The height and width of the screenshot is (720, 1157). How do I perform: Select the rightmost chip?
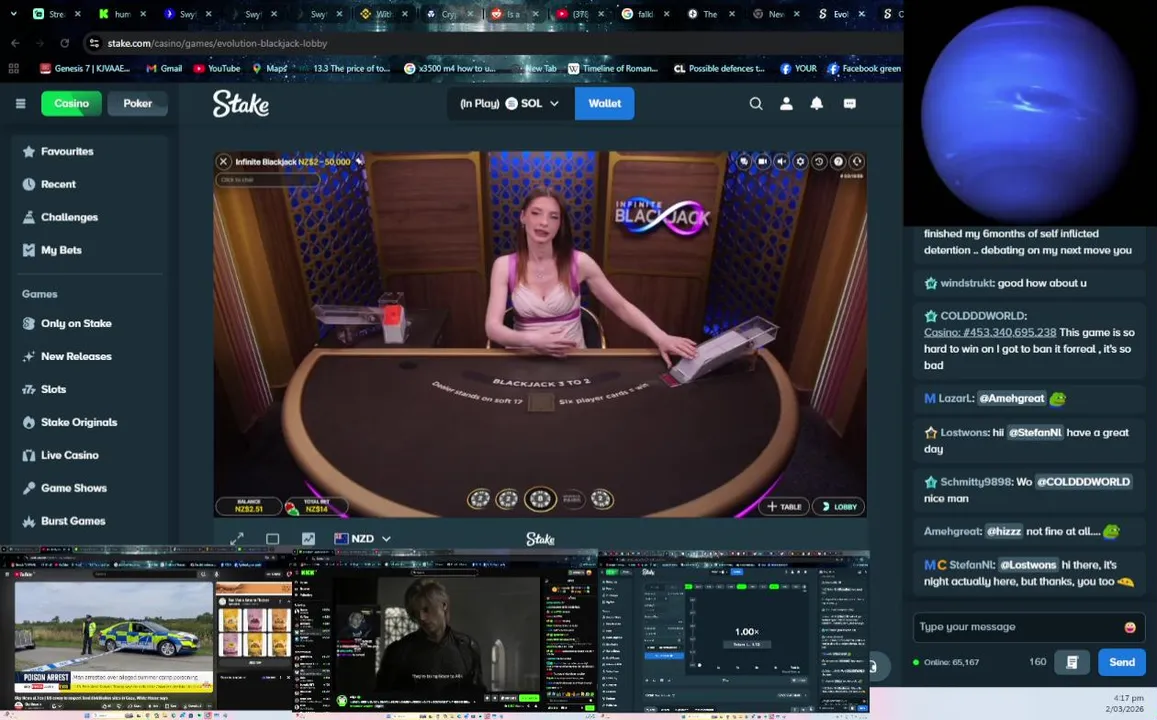click(x=601, y=499)
